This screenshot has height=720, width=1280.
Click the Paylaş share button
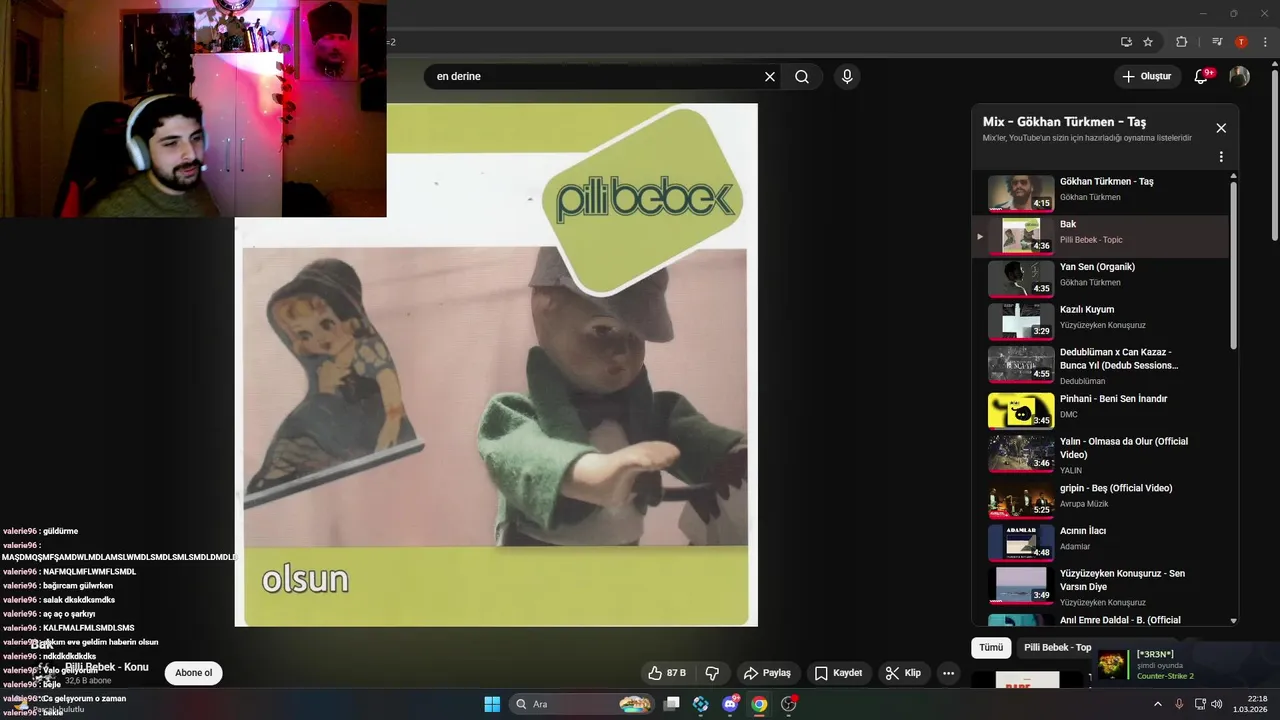(x=768, y=673)
